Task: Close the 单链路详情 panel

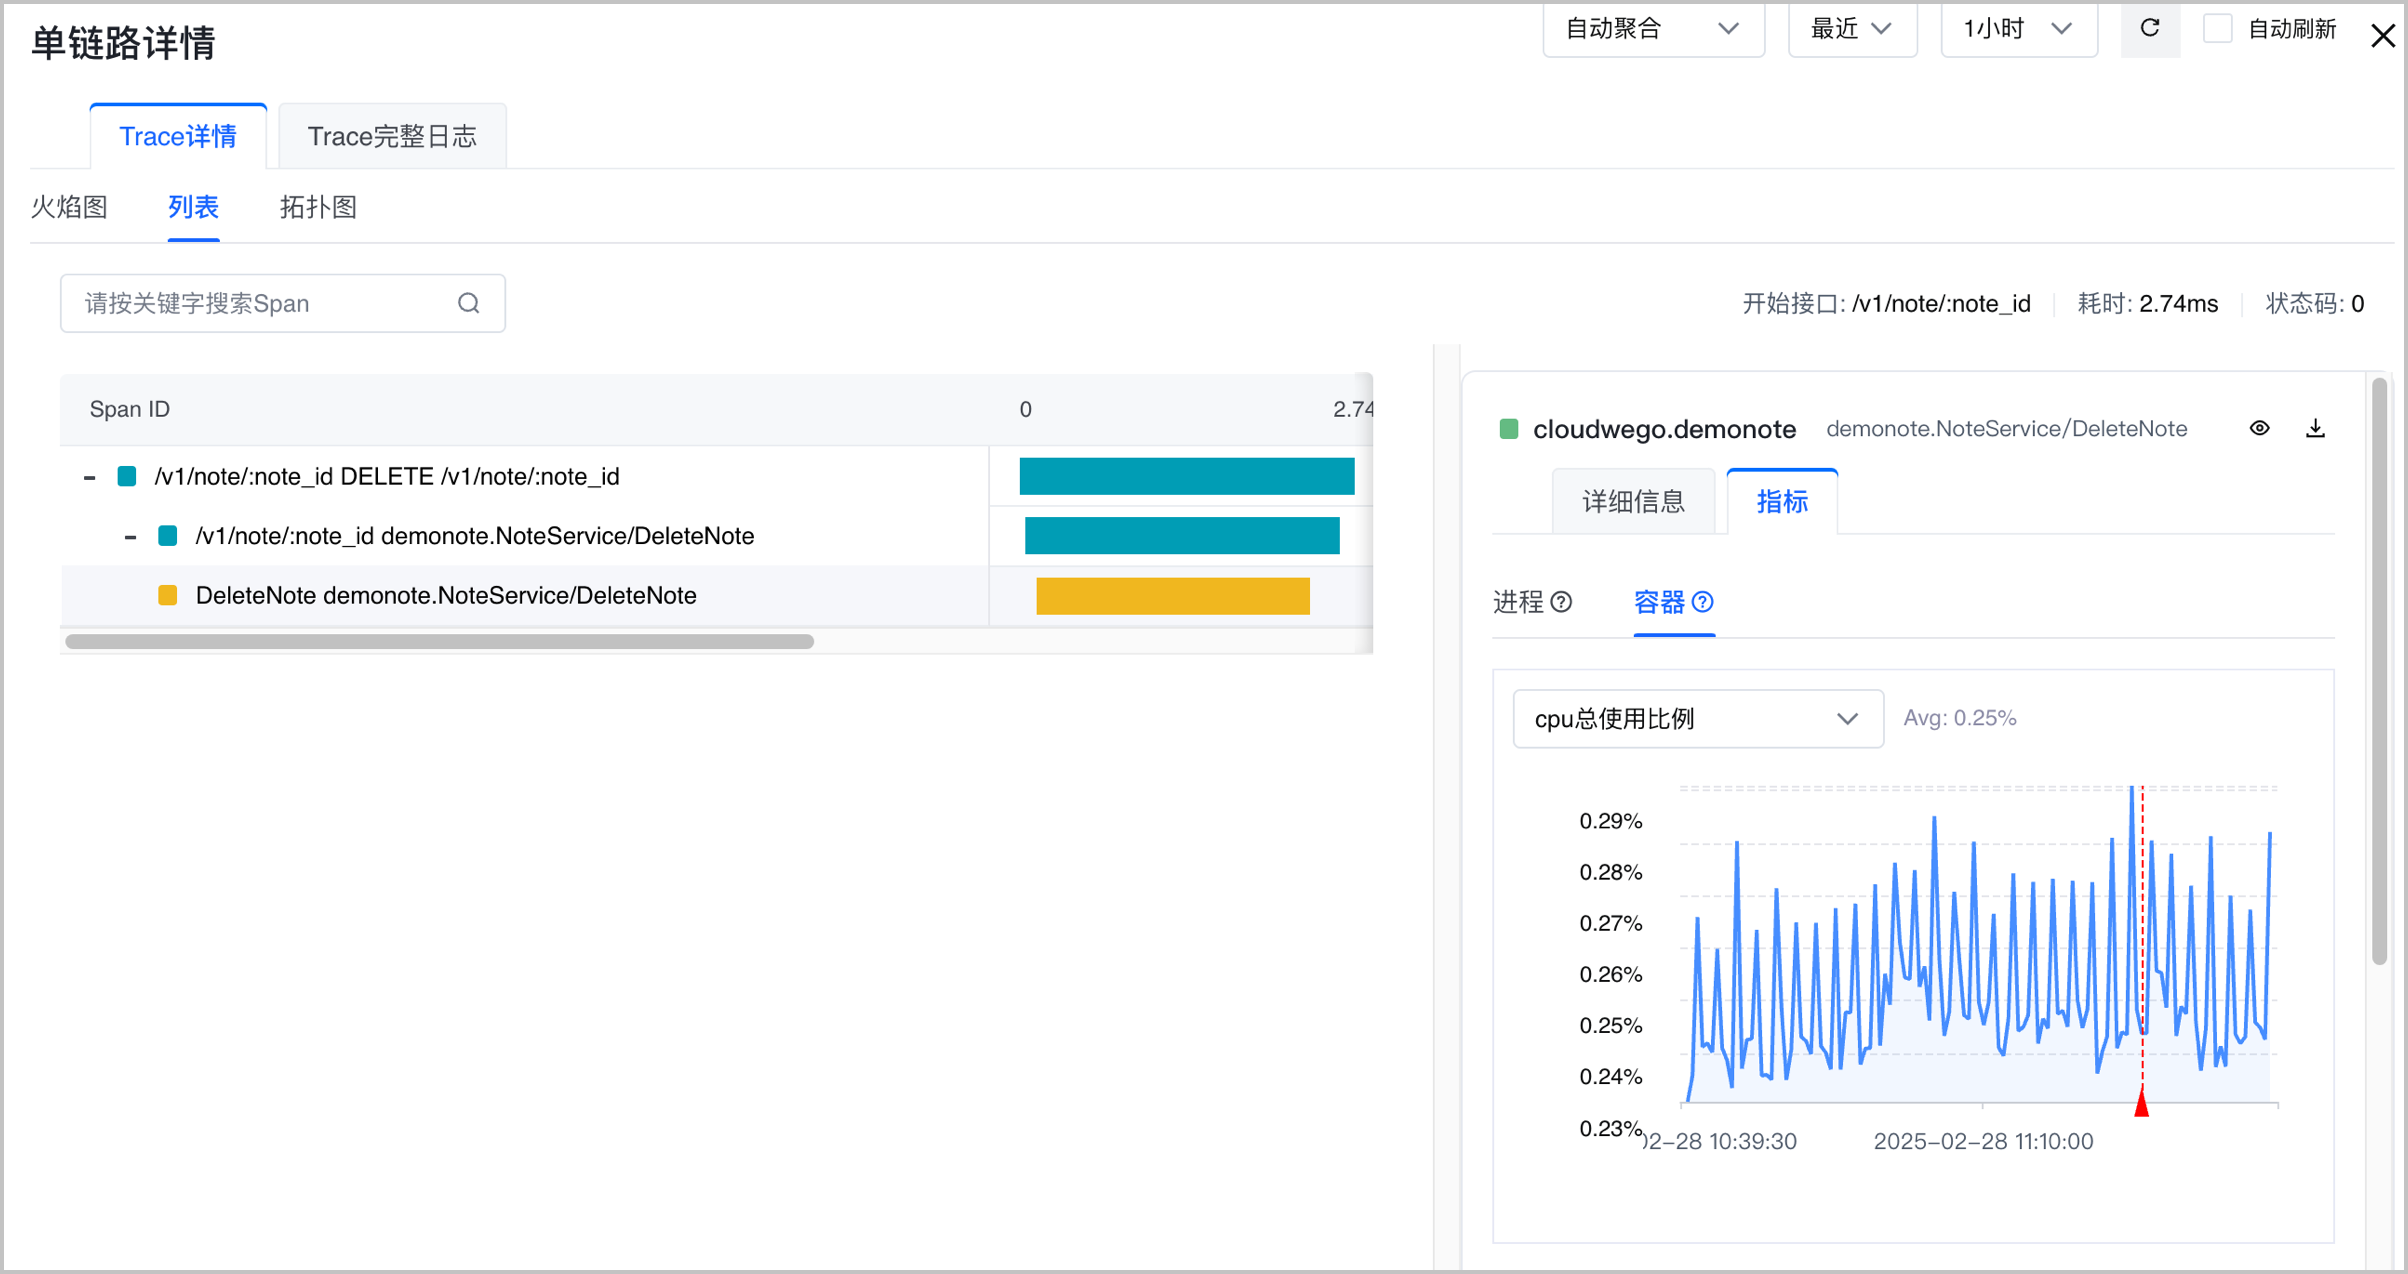Action: pyautogui.click(x=2383, y=36)
